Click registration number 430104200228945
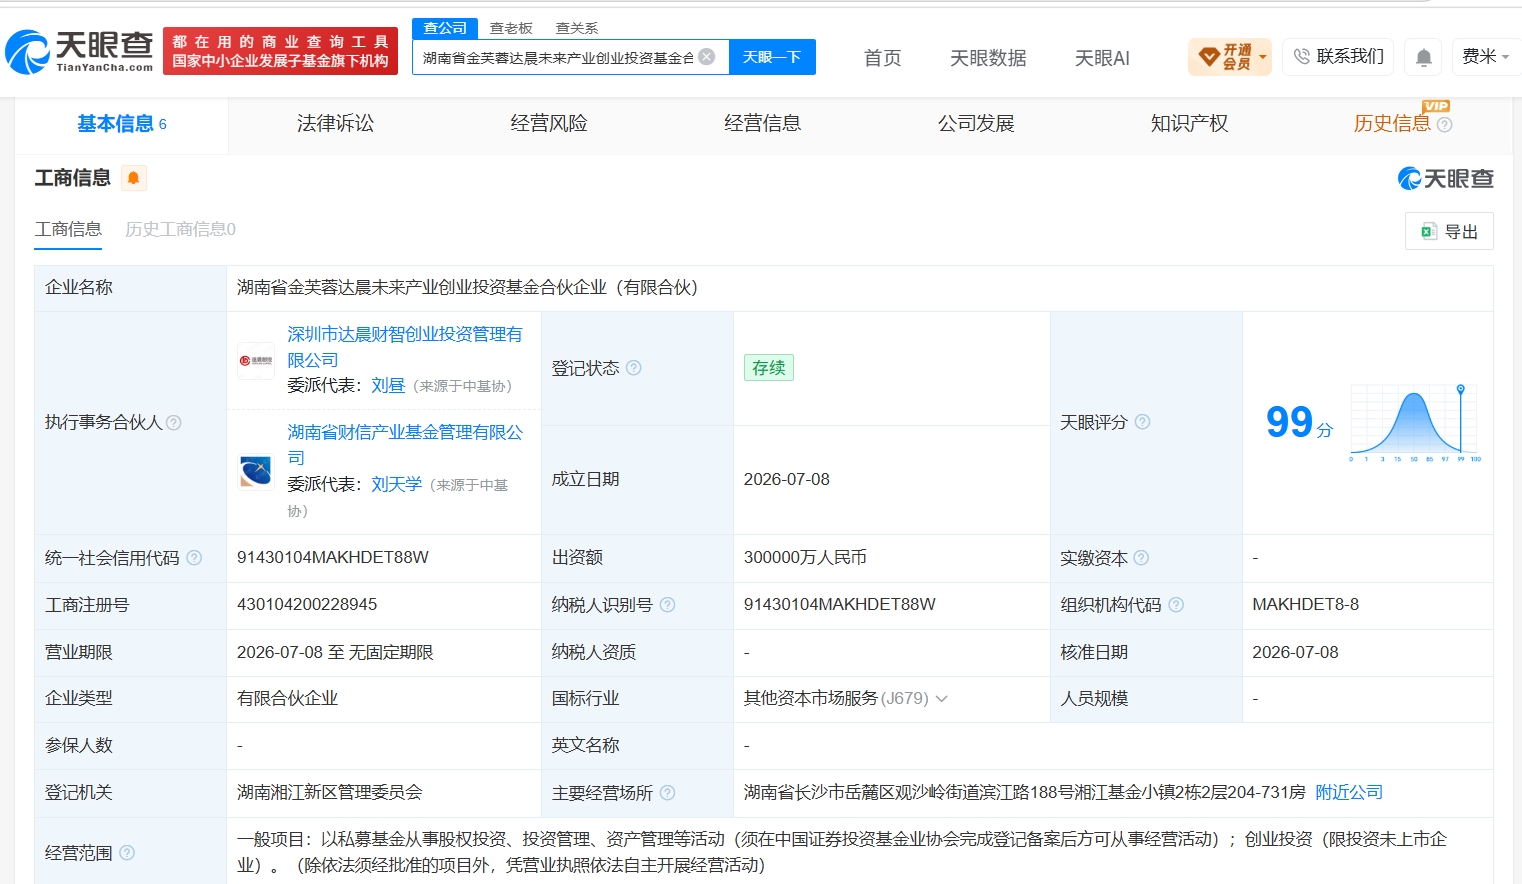This screenshot has height=884, width=1522. coord(307,605)
